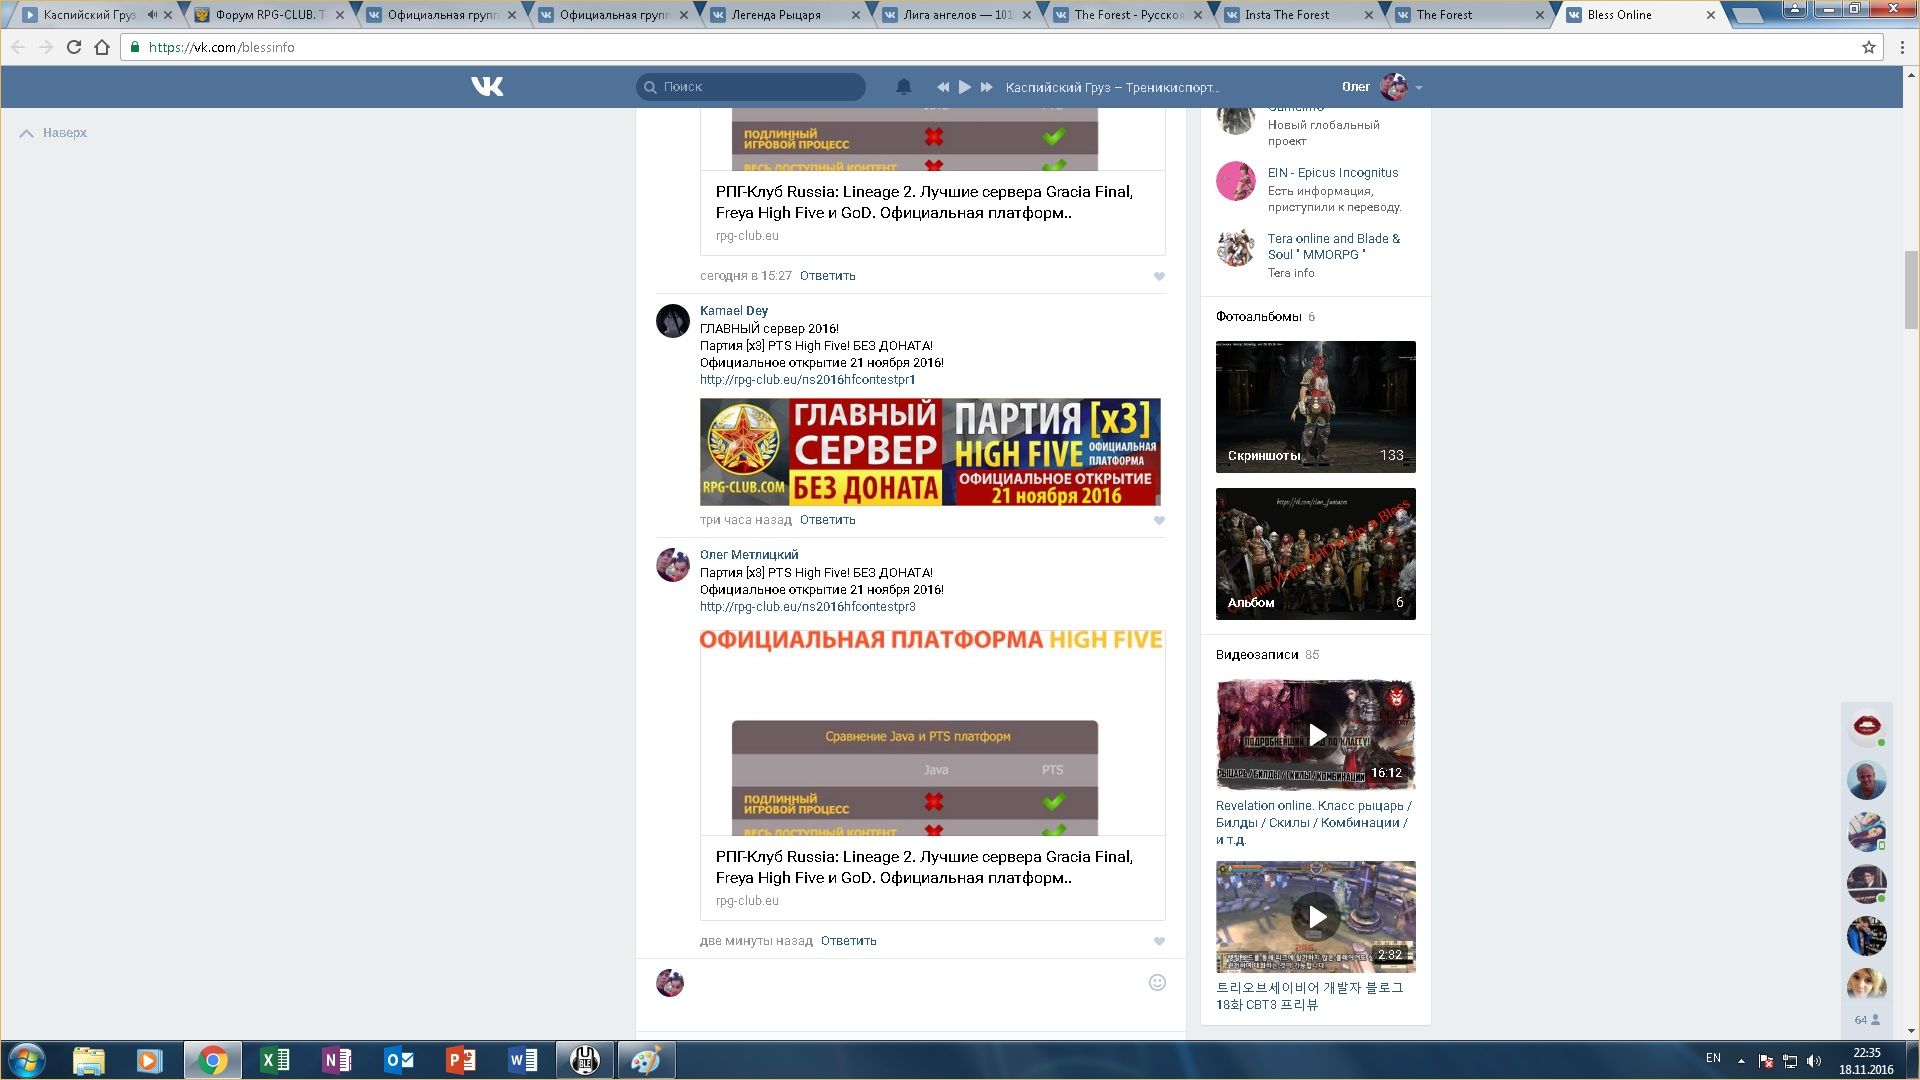Reply to the сегодня в 15:27 comment
Viewport: 1920px width, 1080px height.
(827, 276)
